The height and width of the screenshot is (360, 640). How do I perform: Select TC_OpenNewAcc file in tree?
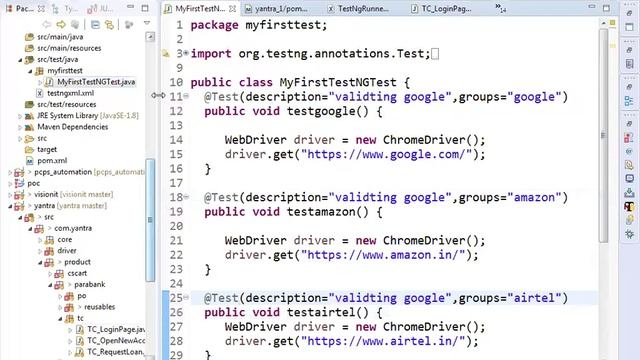116,340
